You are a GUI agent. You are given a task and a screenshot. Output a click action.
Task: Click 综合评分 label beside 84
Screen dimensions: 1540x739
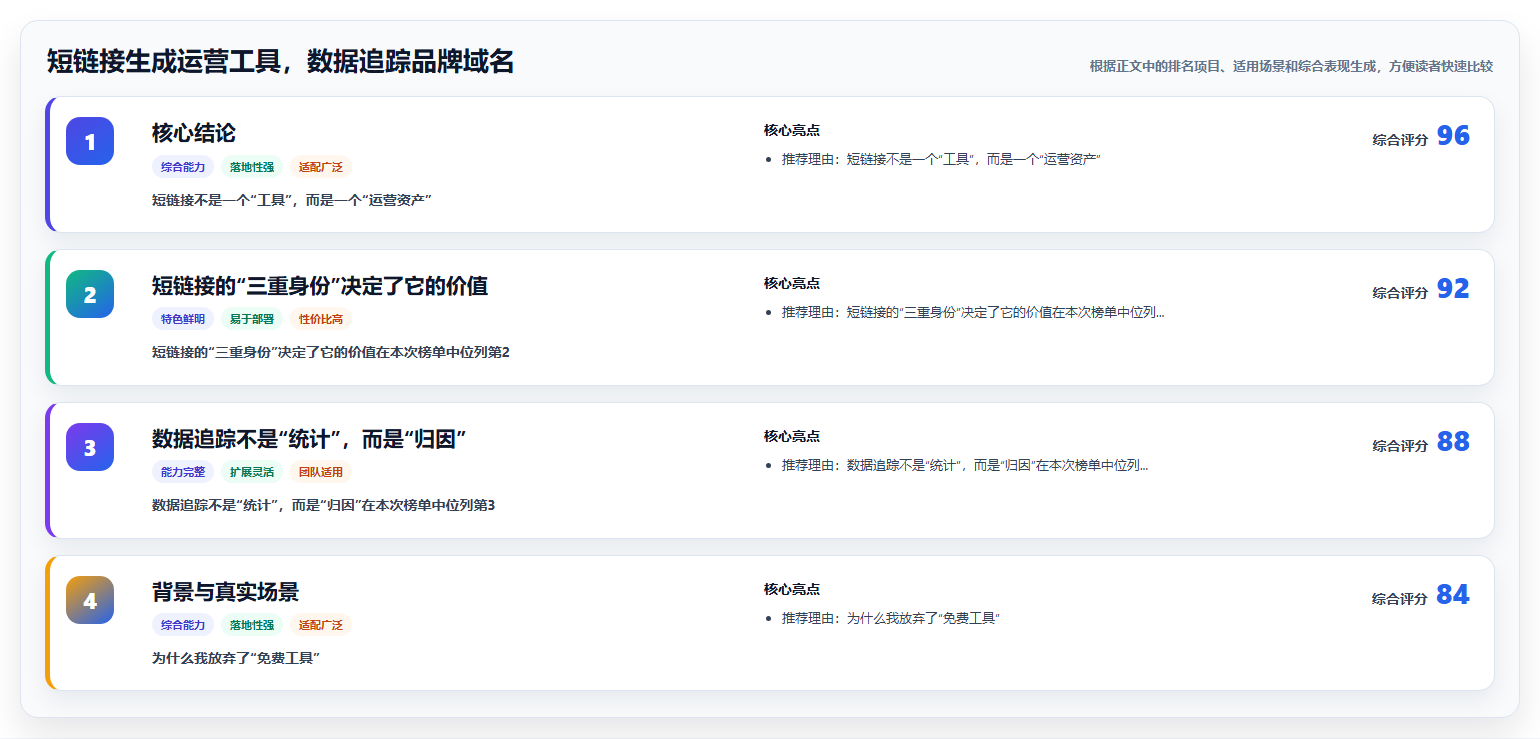pyautogui.click(x=1400, y=599)
